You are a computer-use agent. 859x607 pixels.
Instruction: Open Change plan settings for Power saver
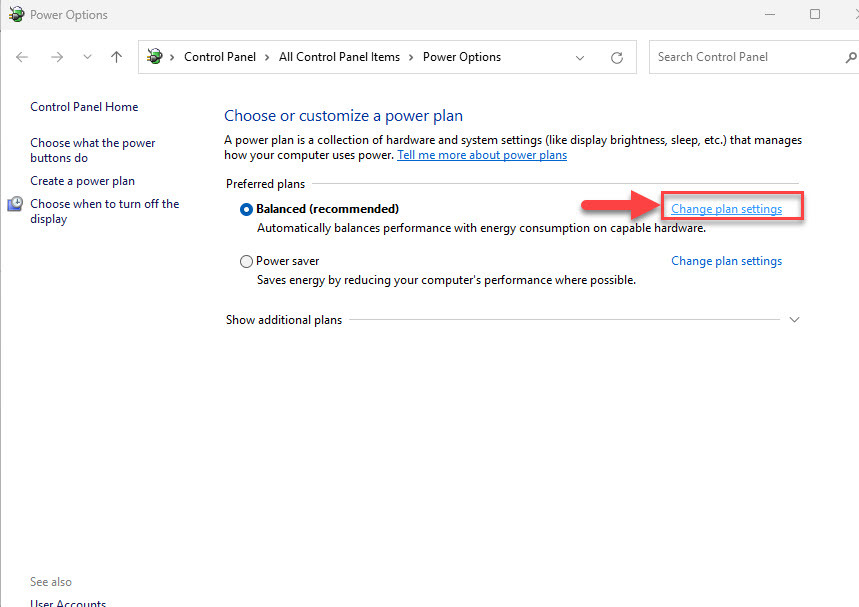pos(726,261)
